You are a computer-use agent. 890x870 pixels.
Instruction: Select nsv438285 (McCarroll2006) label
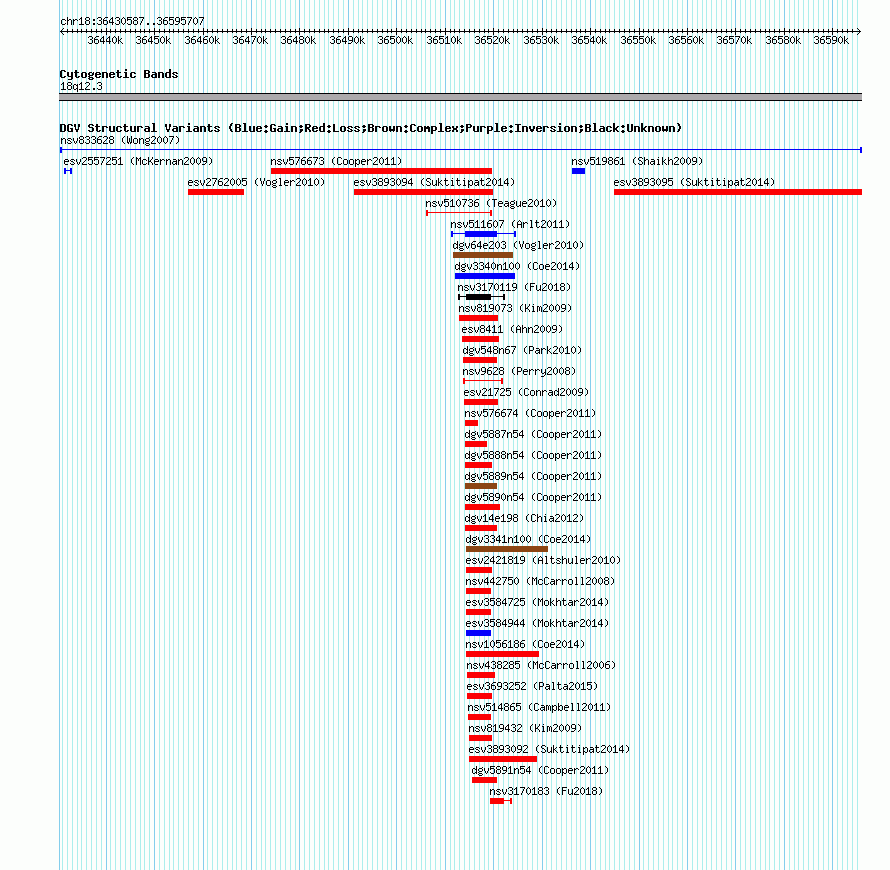pos(541,665)
